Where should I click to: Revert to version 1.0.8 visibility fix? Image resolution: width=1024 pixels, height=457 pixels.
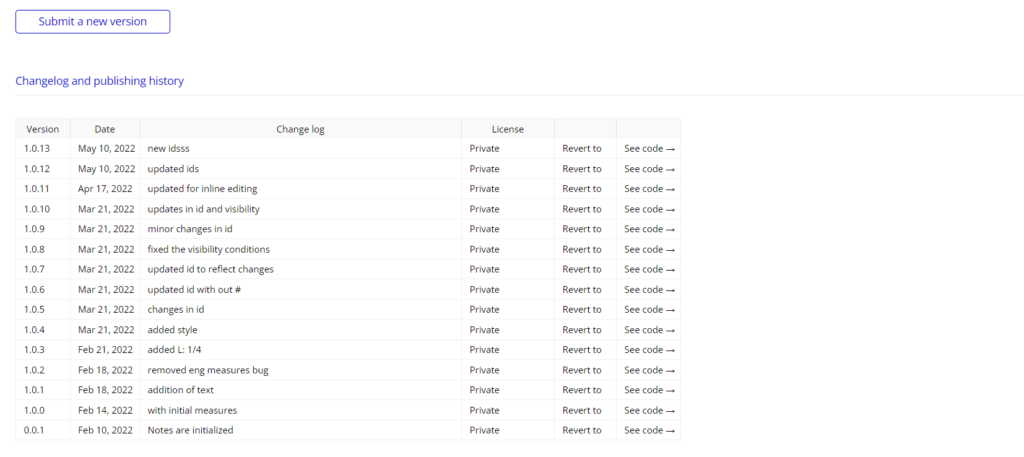(582, 249)
